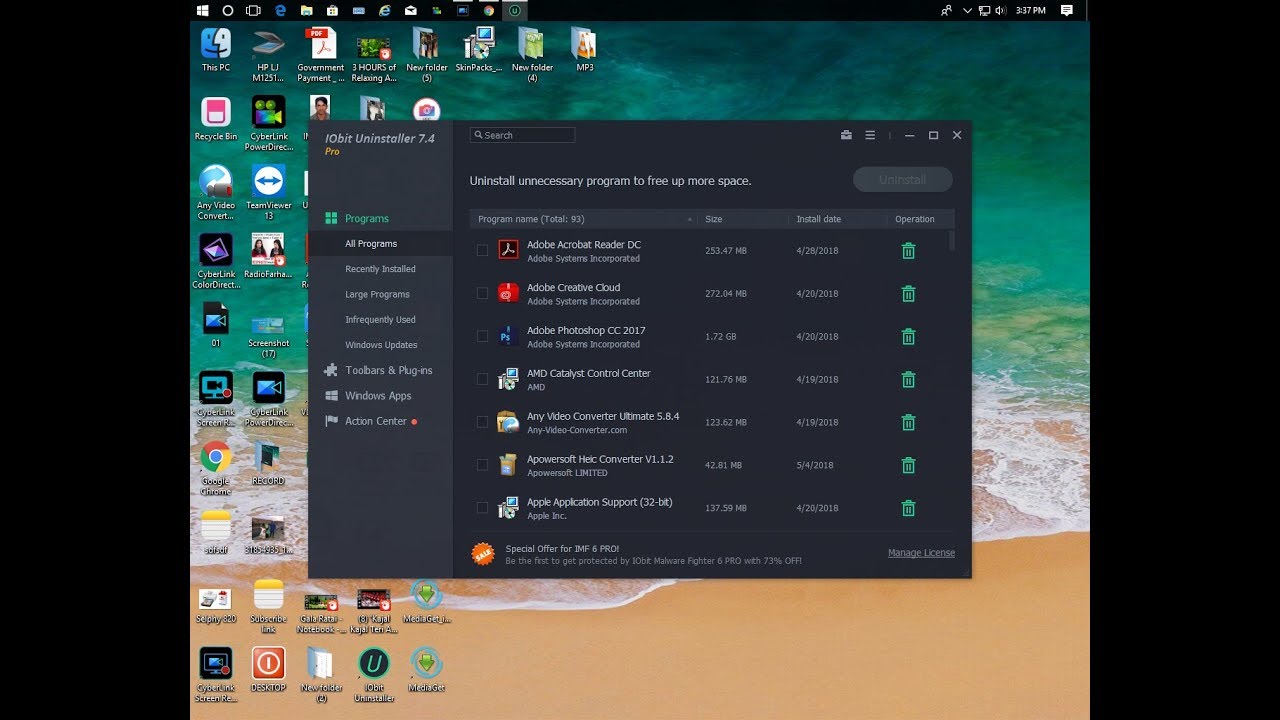This screenshot has height=720, width=1280.
Task: Check the box for Apple Application Support (32-bit)
Action: pyautogui.click(x=482, y=509)
